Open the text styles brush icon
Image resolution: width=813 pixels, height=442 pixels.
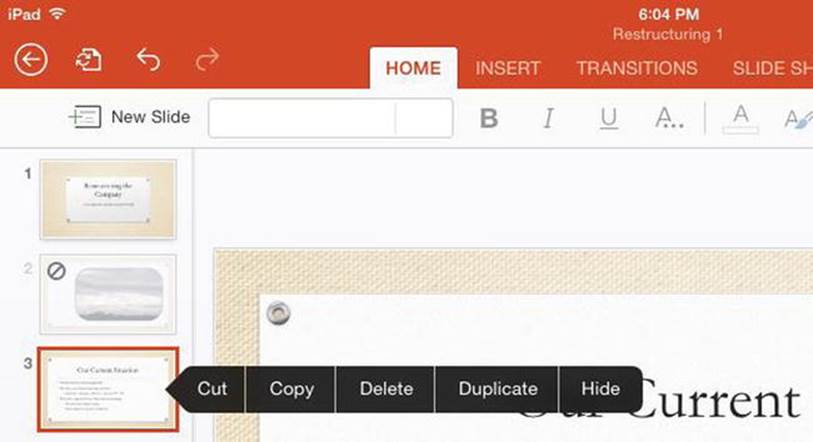pos(798,119)
